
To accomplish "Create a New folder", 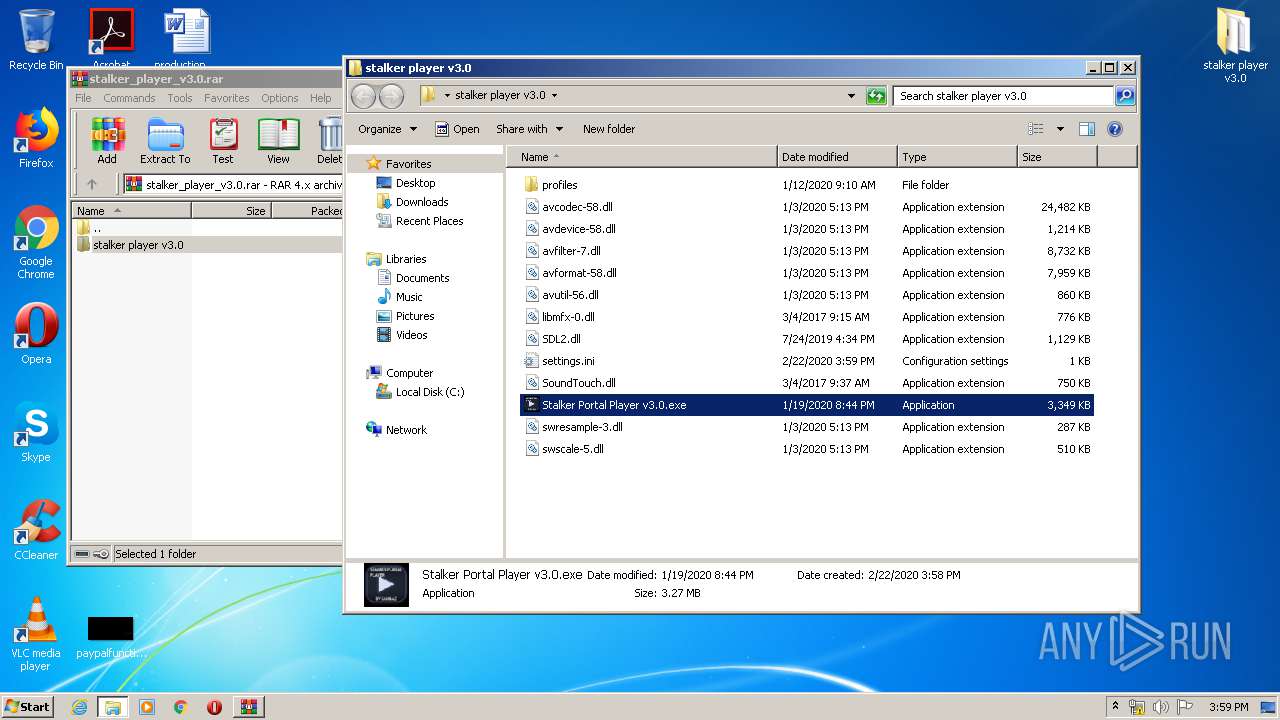I will [609, 129].
